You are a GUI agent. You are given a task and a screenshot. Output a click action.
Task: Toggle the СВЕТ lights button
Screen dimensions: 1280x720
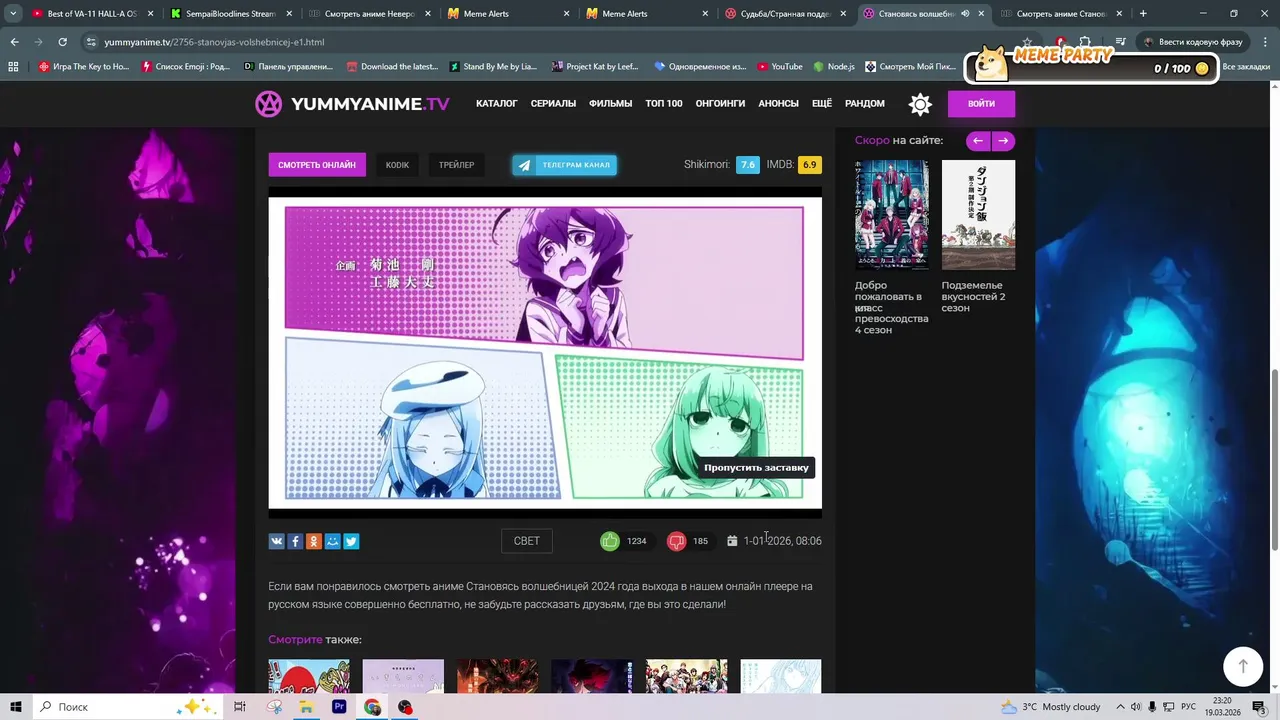pos(526,541)
